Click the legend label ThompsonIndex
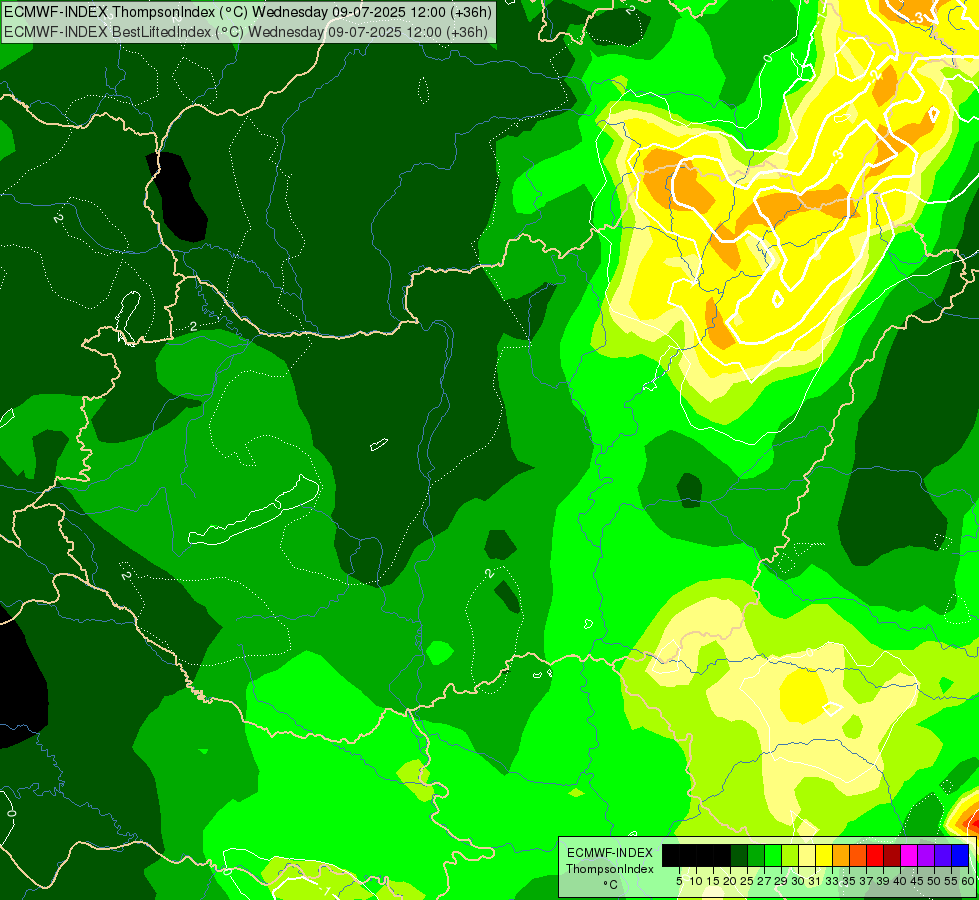 [610, 869]
